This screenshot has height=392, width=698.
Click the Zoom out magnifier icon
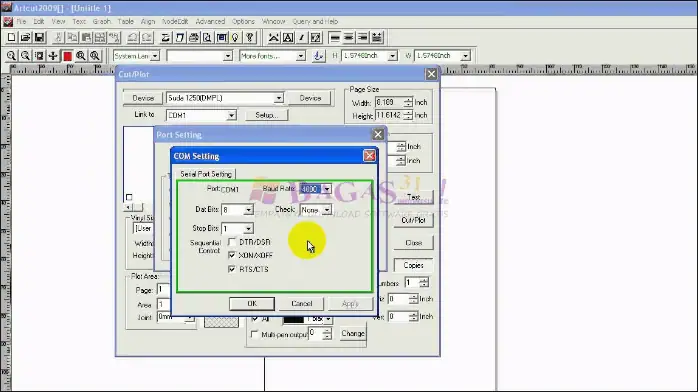click(x=25, y=56)
